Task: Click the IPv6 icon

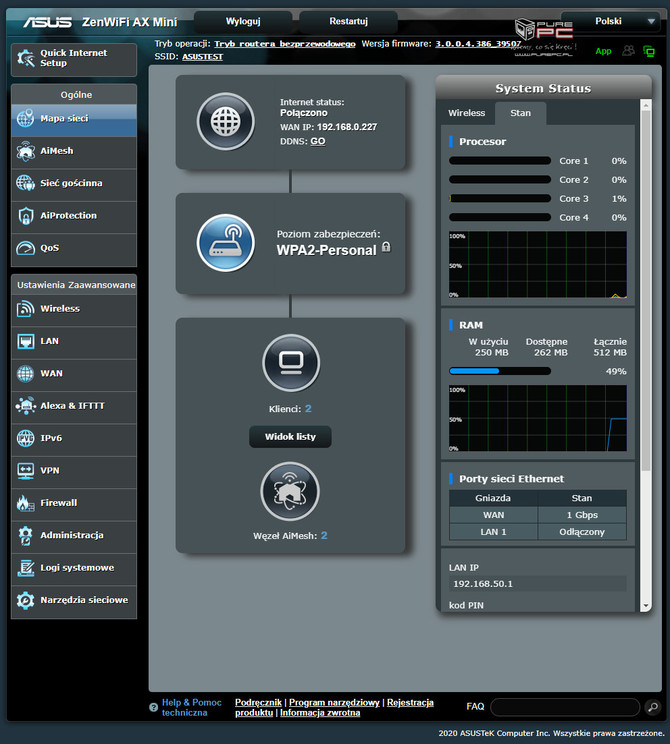Action: click(x=26, y=438)
